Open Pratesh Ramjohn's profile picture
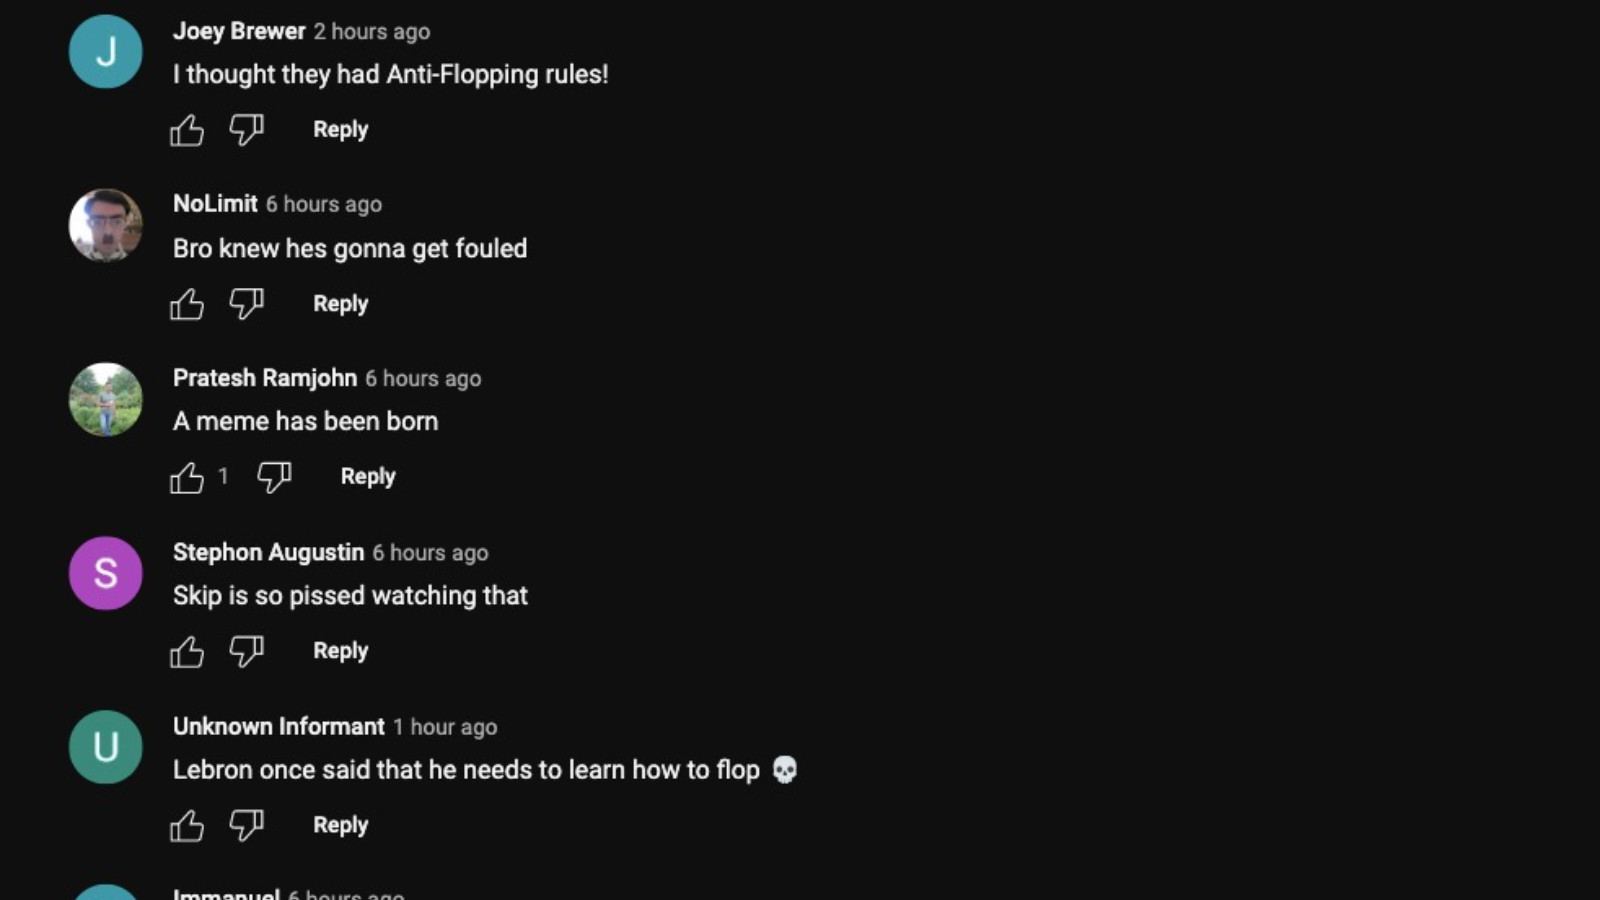The image size is (1600, 900). [105, 399]
